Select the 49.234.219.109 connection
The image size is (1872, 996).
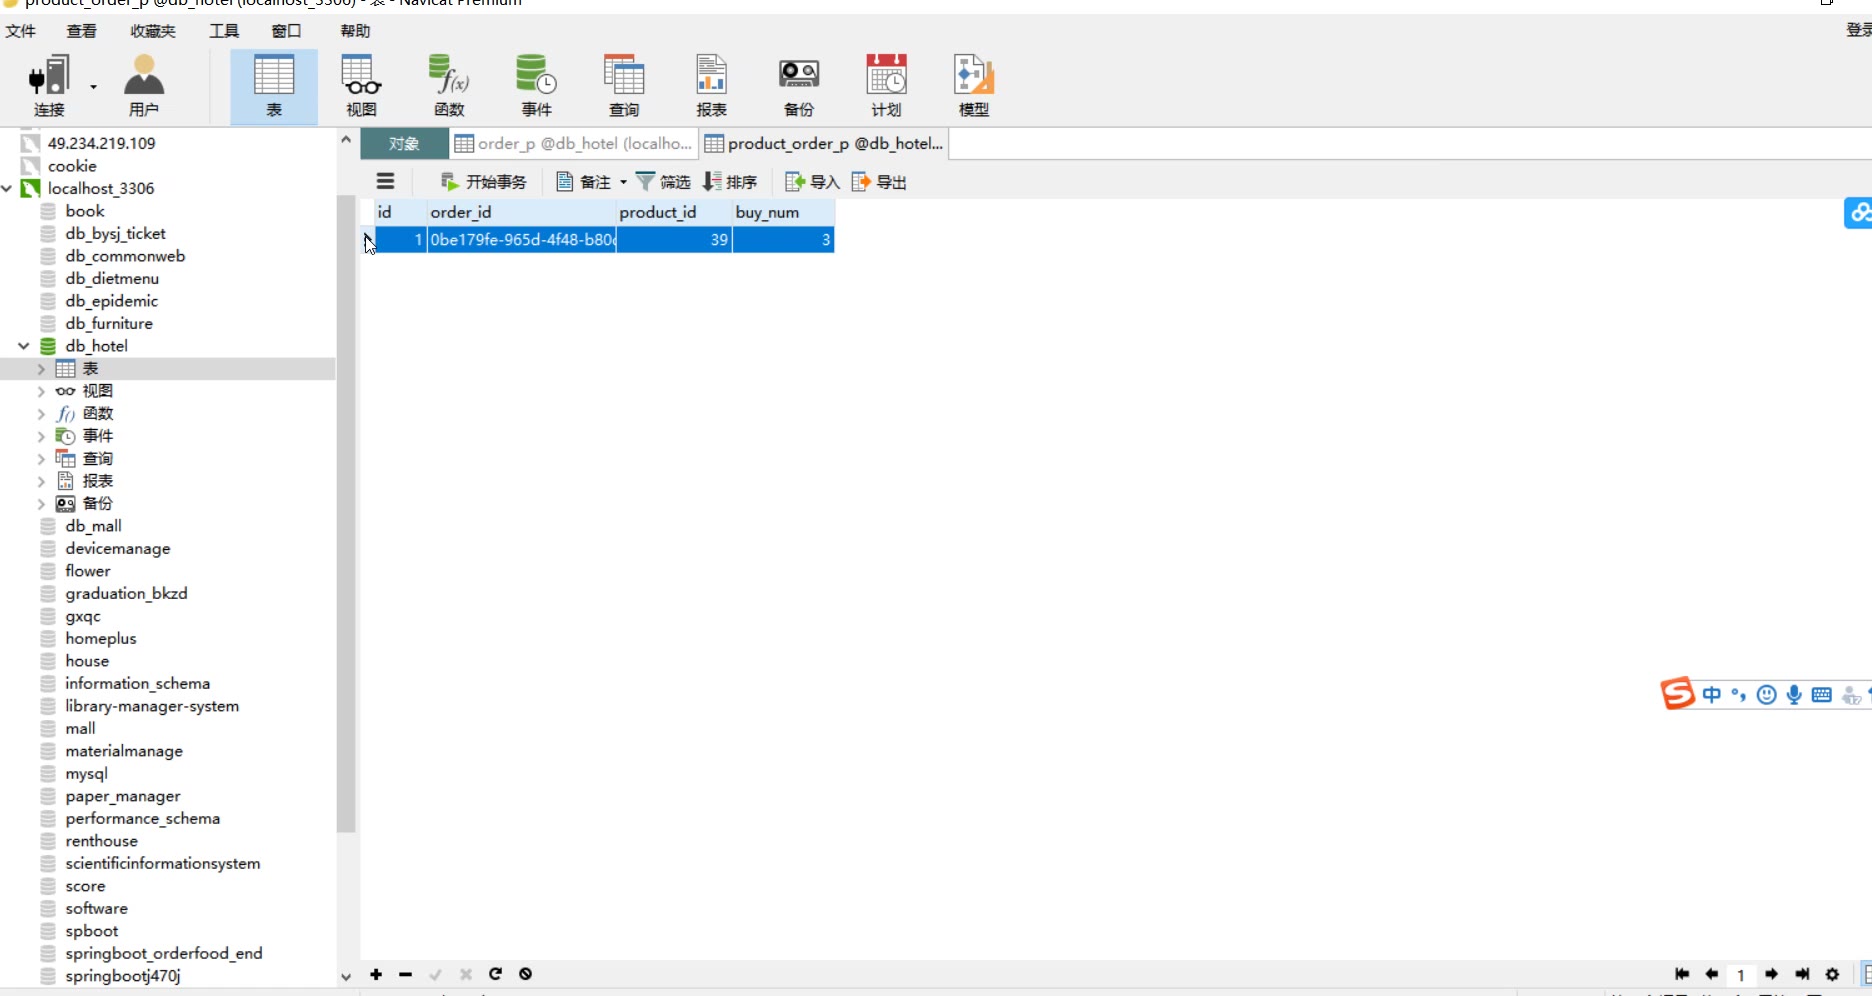101,143
